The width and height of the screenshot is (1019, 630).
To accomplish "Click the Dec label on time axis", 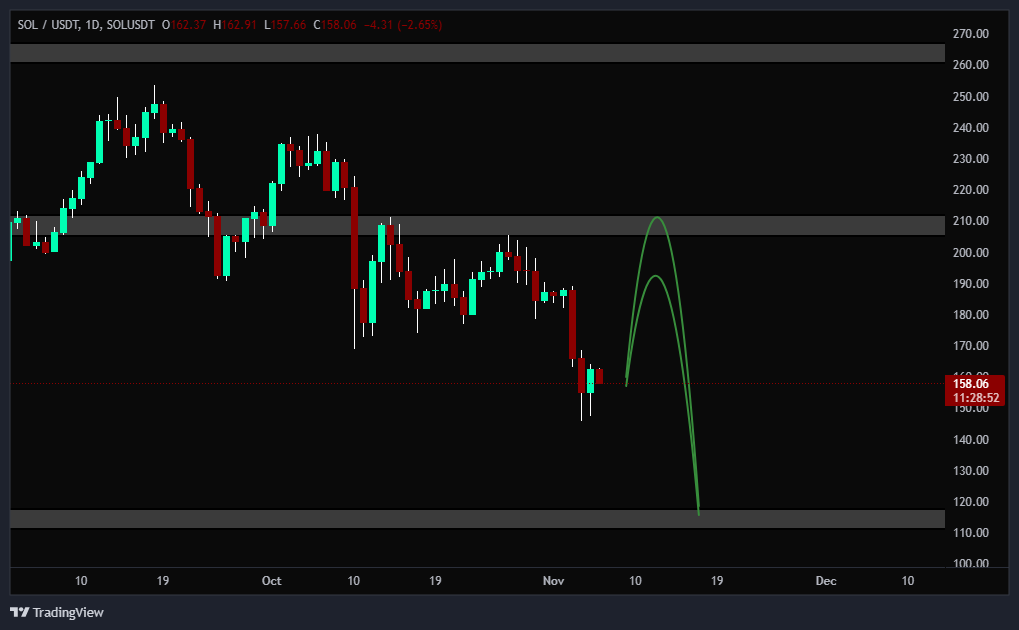I will click(825, 580).
